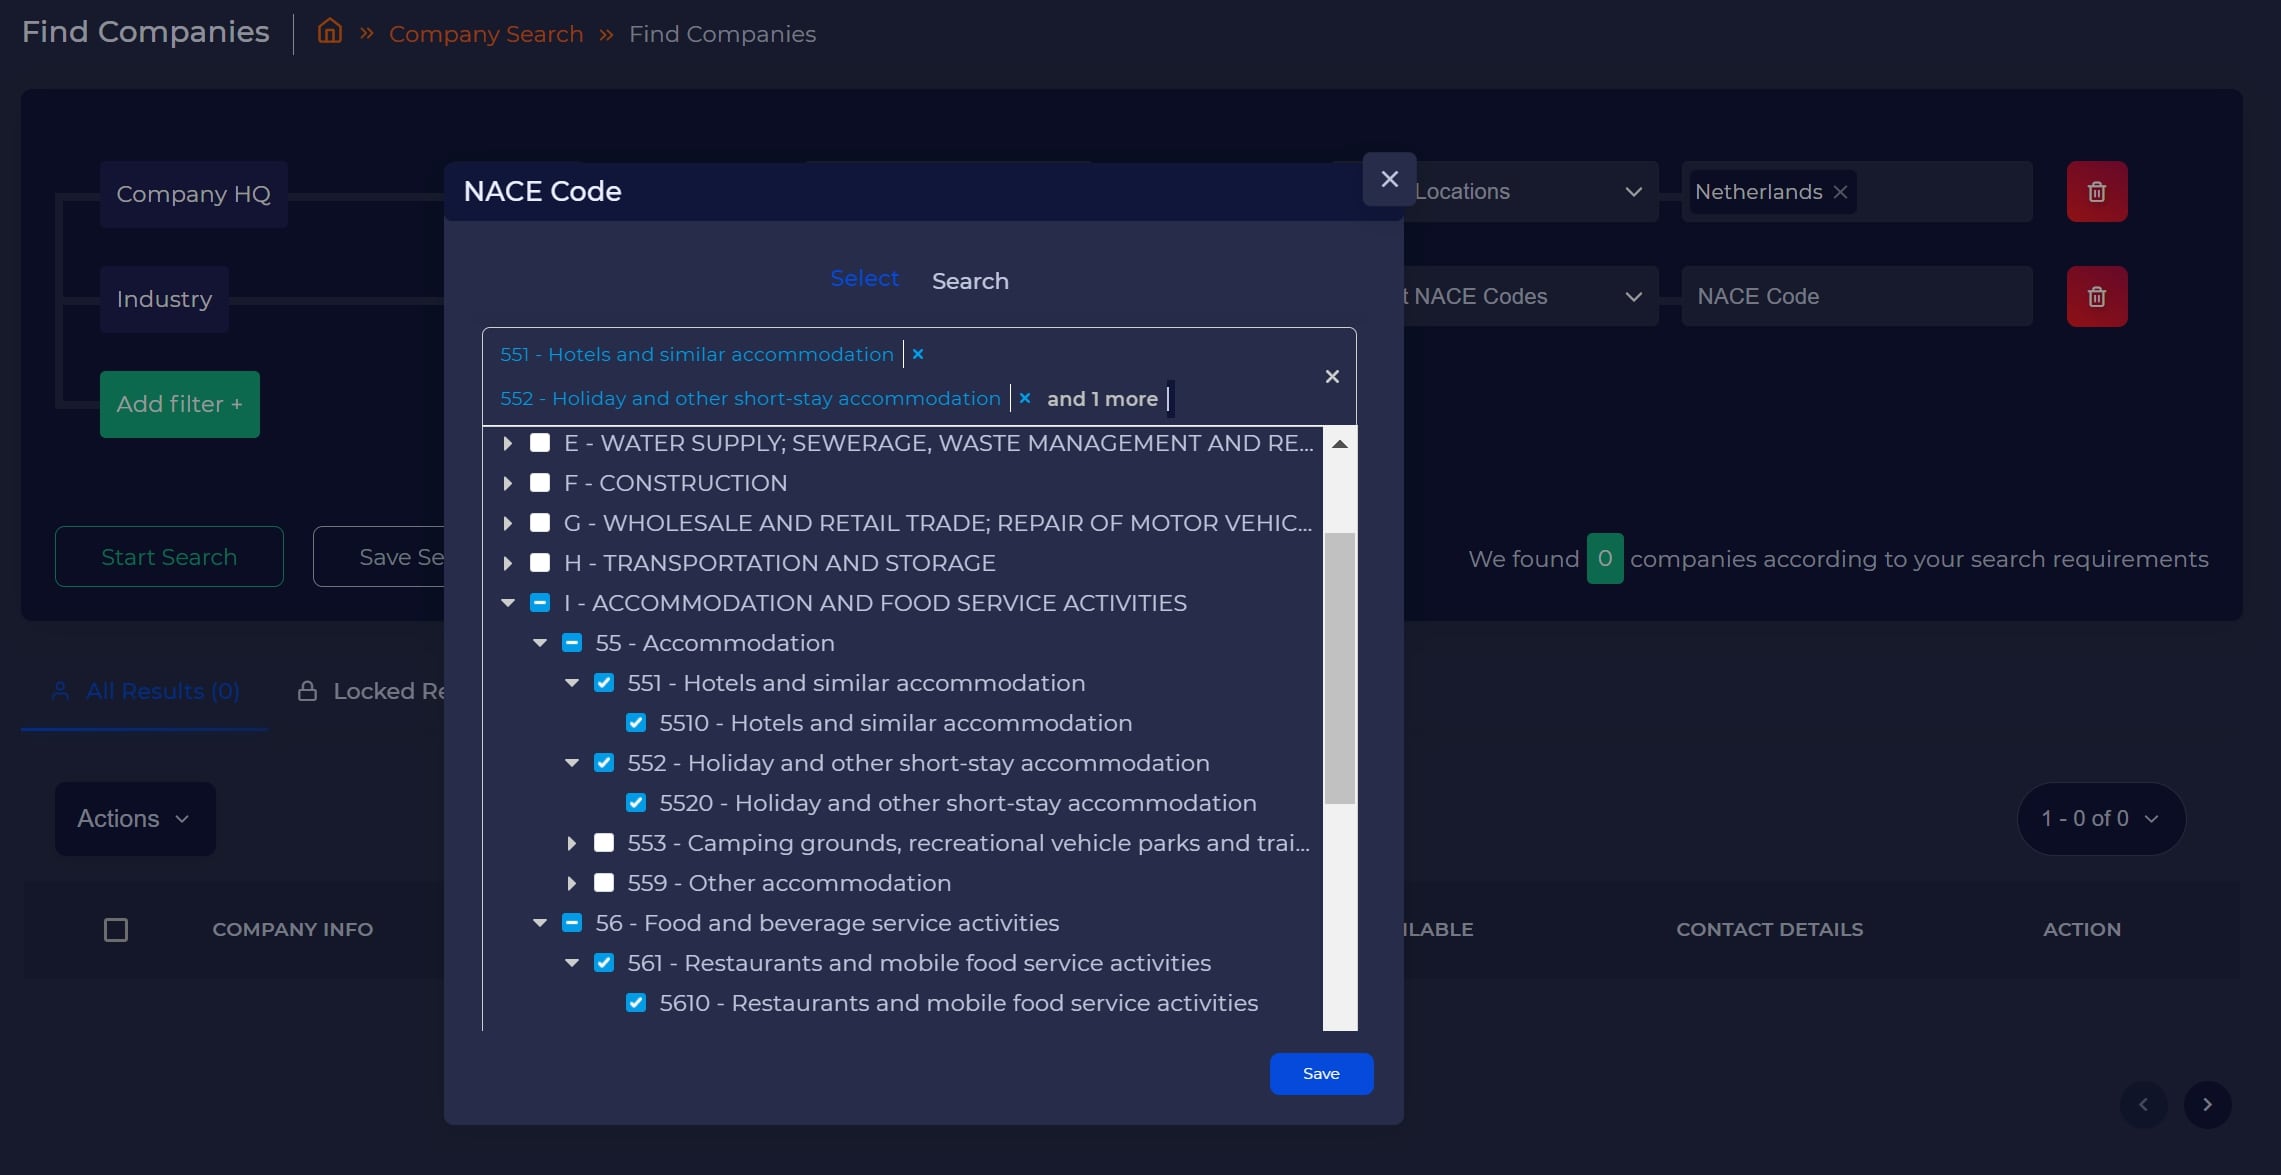Open the Actions dropdown
Image resolution: width=2281 pixels, height=1175 pixels.
135,819
